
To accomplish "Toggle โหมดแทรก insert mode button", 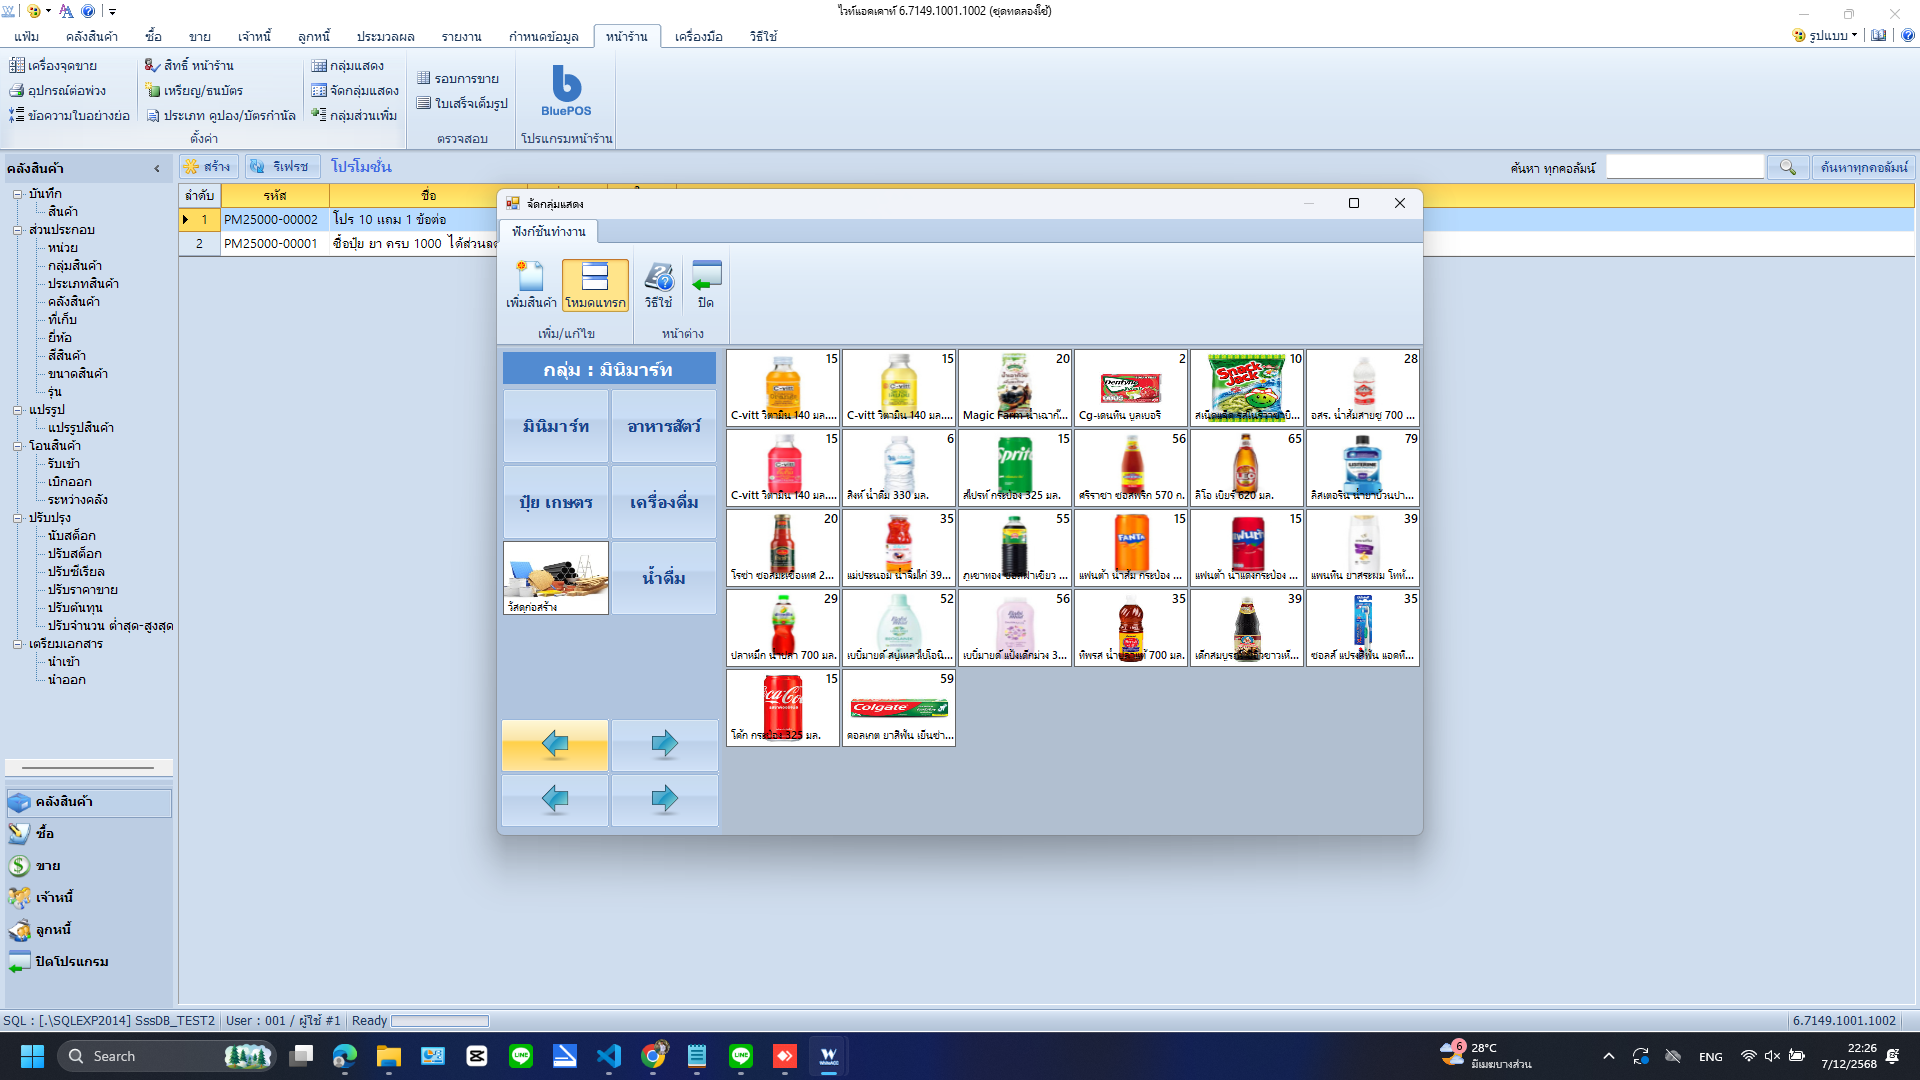I will click(x=595, y=284).
